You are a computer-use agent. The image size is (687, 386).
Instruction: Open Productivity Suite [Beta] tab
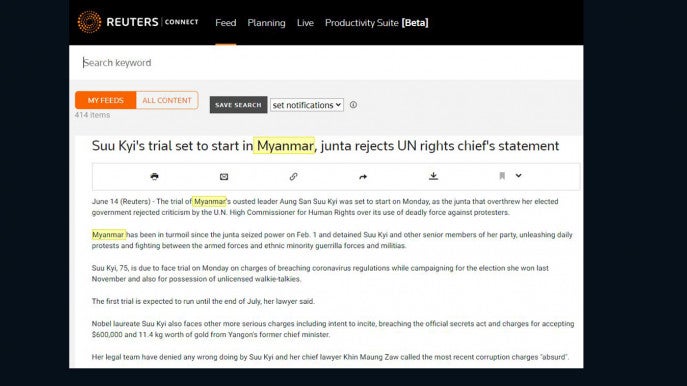point(377,23)
